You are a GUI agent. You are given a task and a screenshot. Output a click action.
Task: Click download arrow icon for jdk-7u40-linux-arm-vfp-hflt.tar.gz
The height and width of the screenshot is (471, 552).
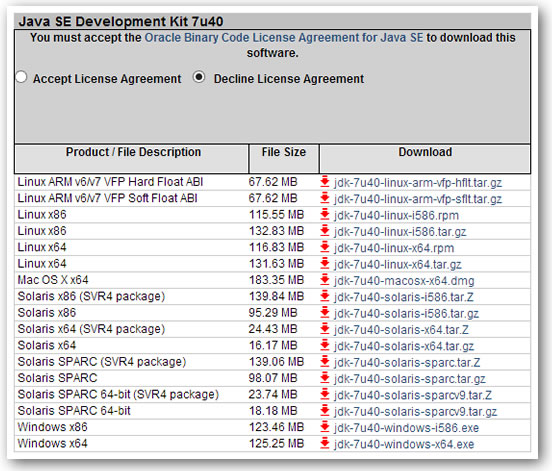[x=325, y=182]
